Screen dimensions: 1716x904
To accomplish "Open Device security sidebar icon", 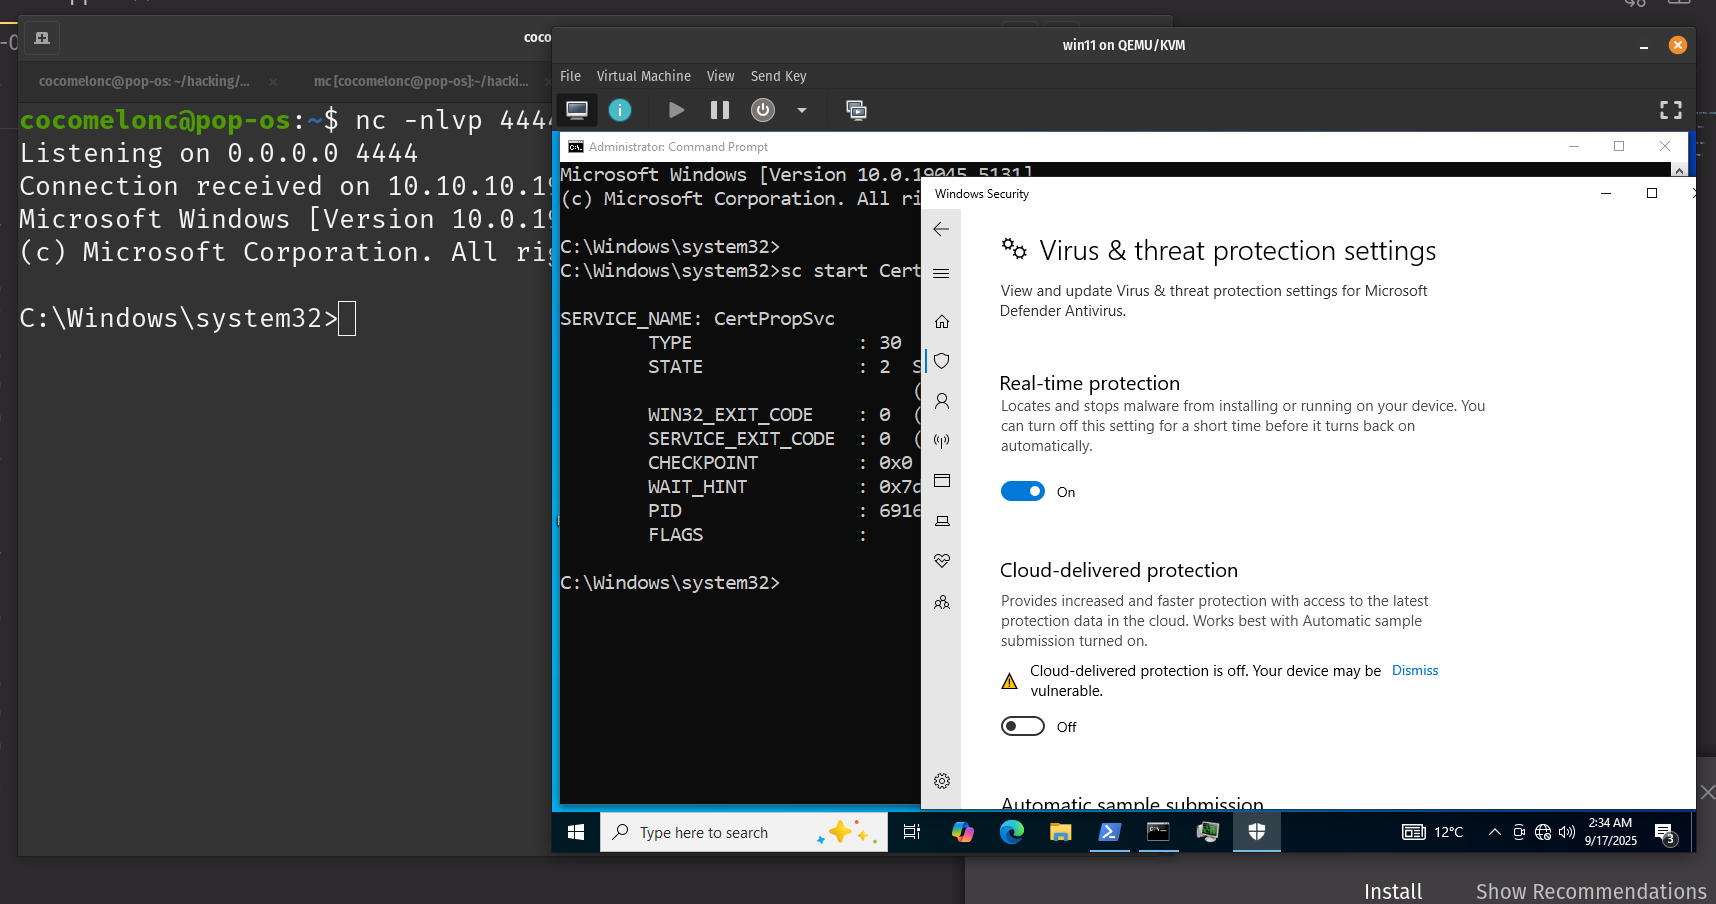I will 941,521.
